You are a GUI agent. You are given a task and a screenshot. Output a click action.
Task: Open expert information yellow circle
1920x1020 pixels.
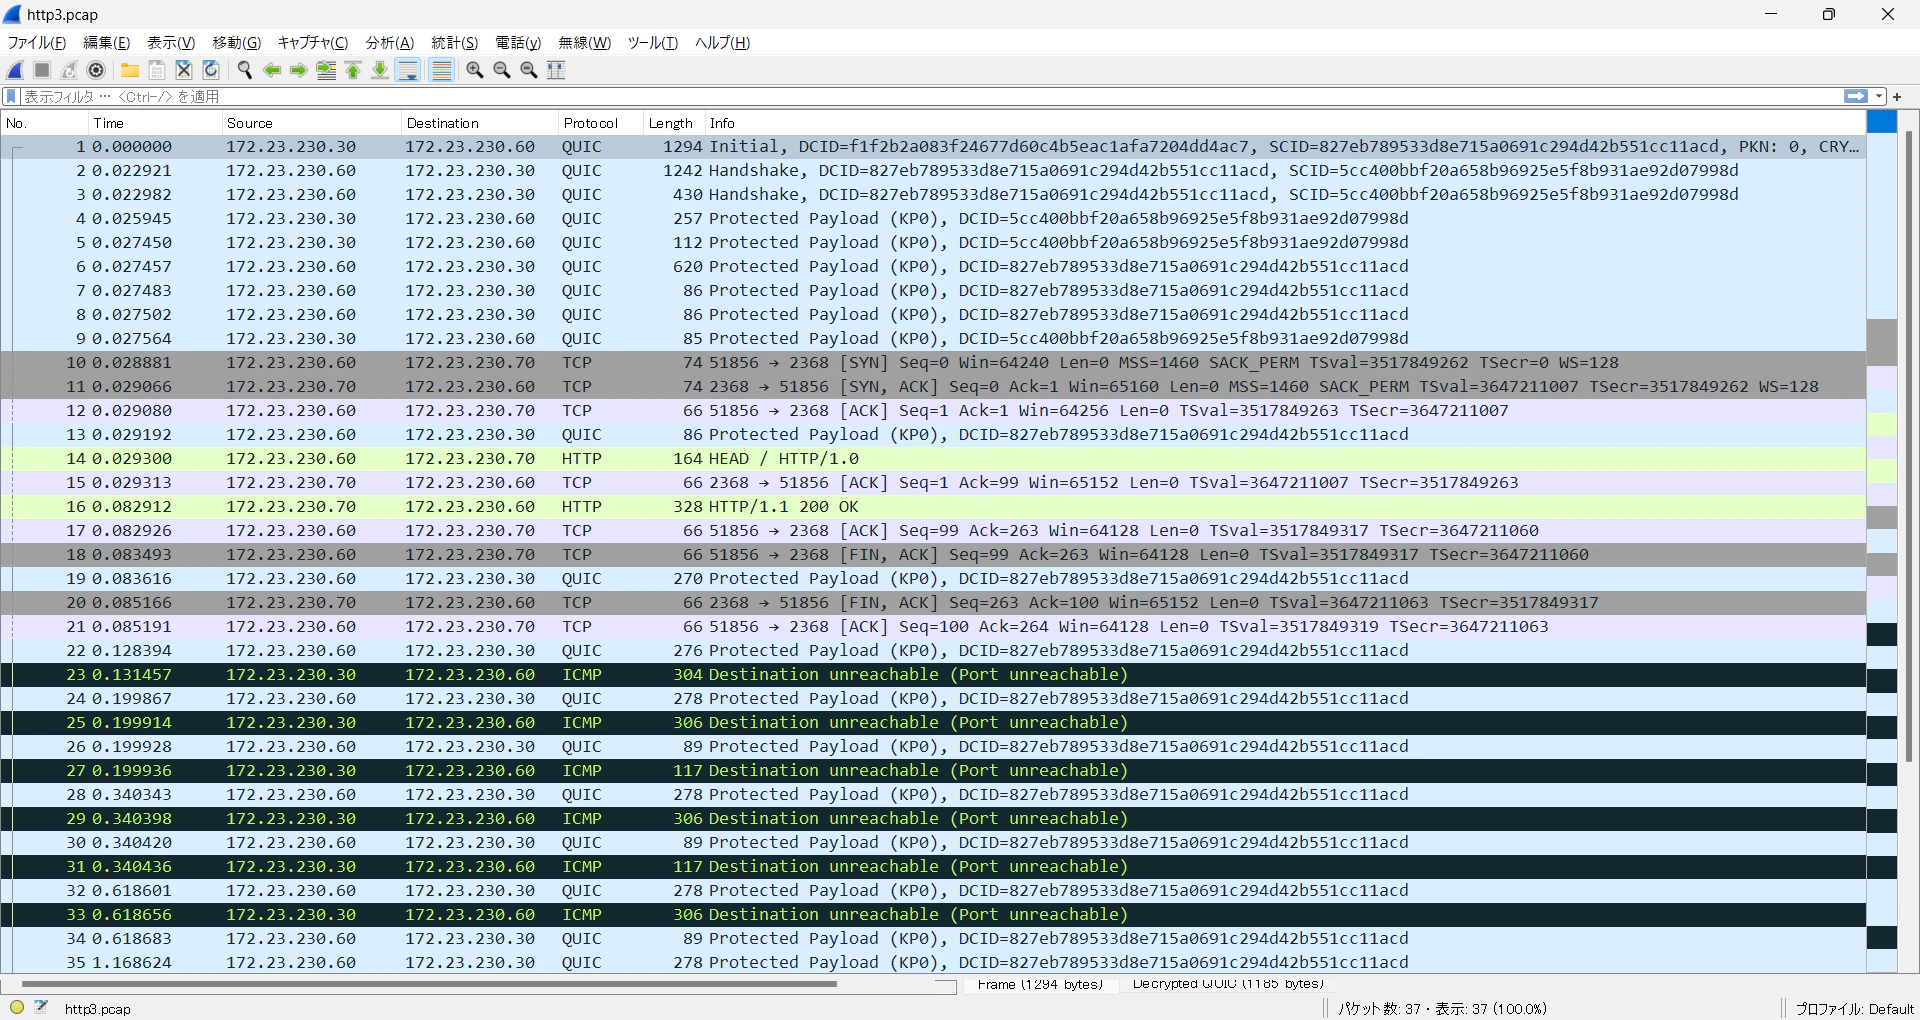[x=17, y=1008]
